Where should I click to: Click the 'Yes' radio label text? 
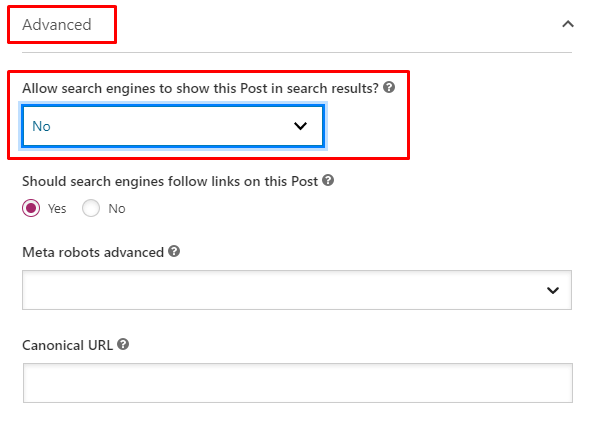(57, 208)
